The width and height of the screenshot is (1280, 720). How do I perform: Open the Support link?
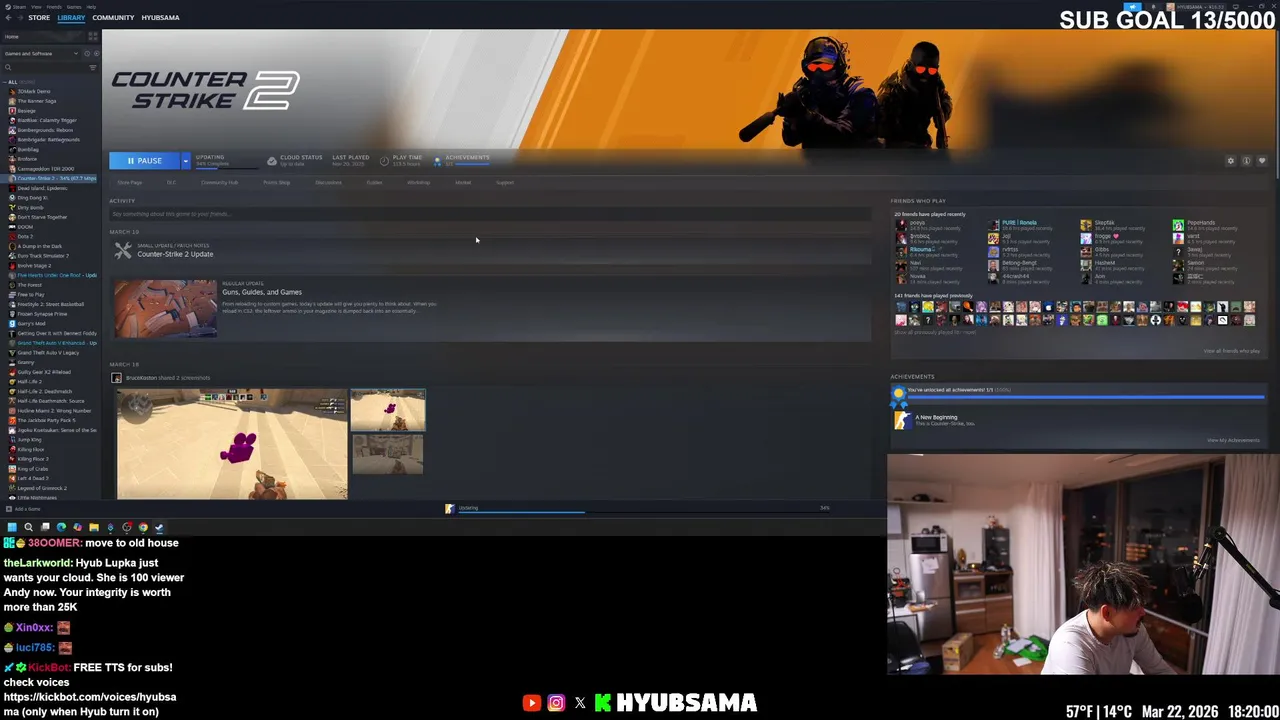(x=505, y=183)
